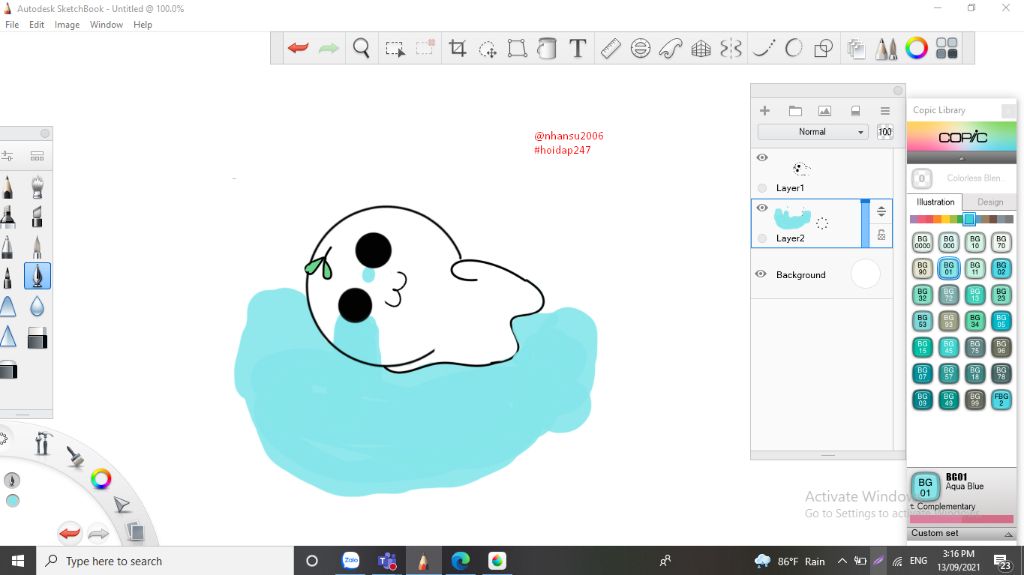
Task: Click the Redo arrow in top toolbar
Action: (328, 48)
